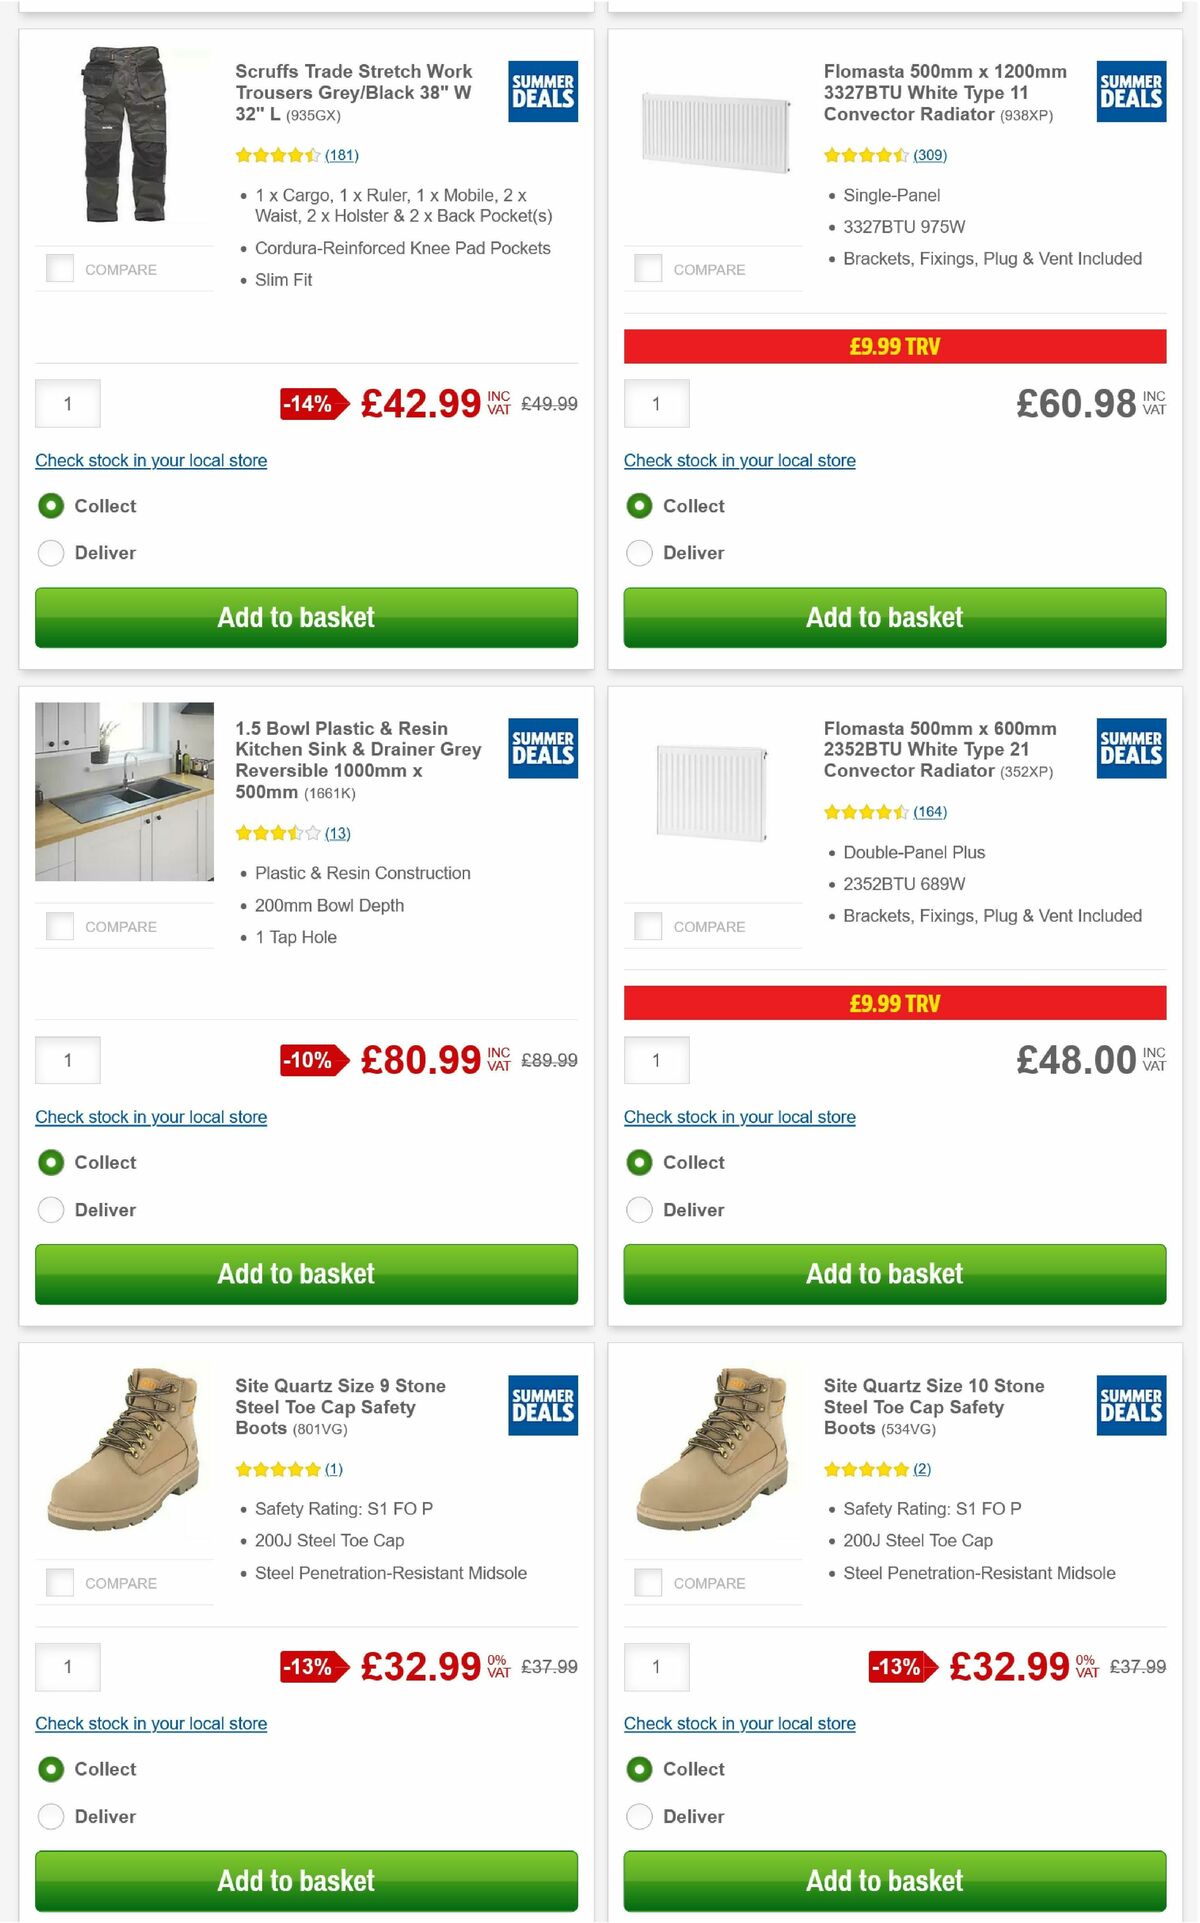Click the quantity field for the kitchen sink

pyautogui.click(x=67, y=1060)
